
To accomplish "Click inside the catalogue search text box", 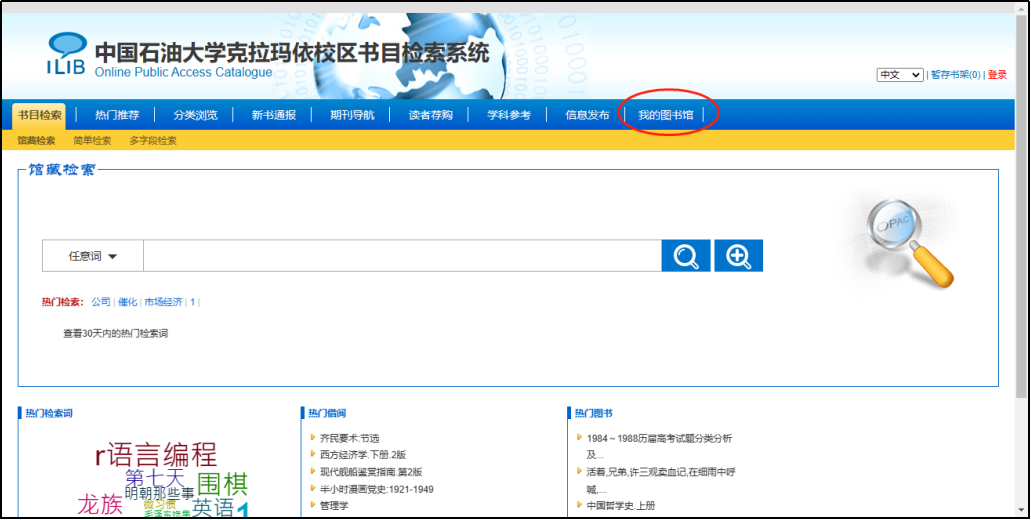I will point(400,256).
